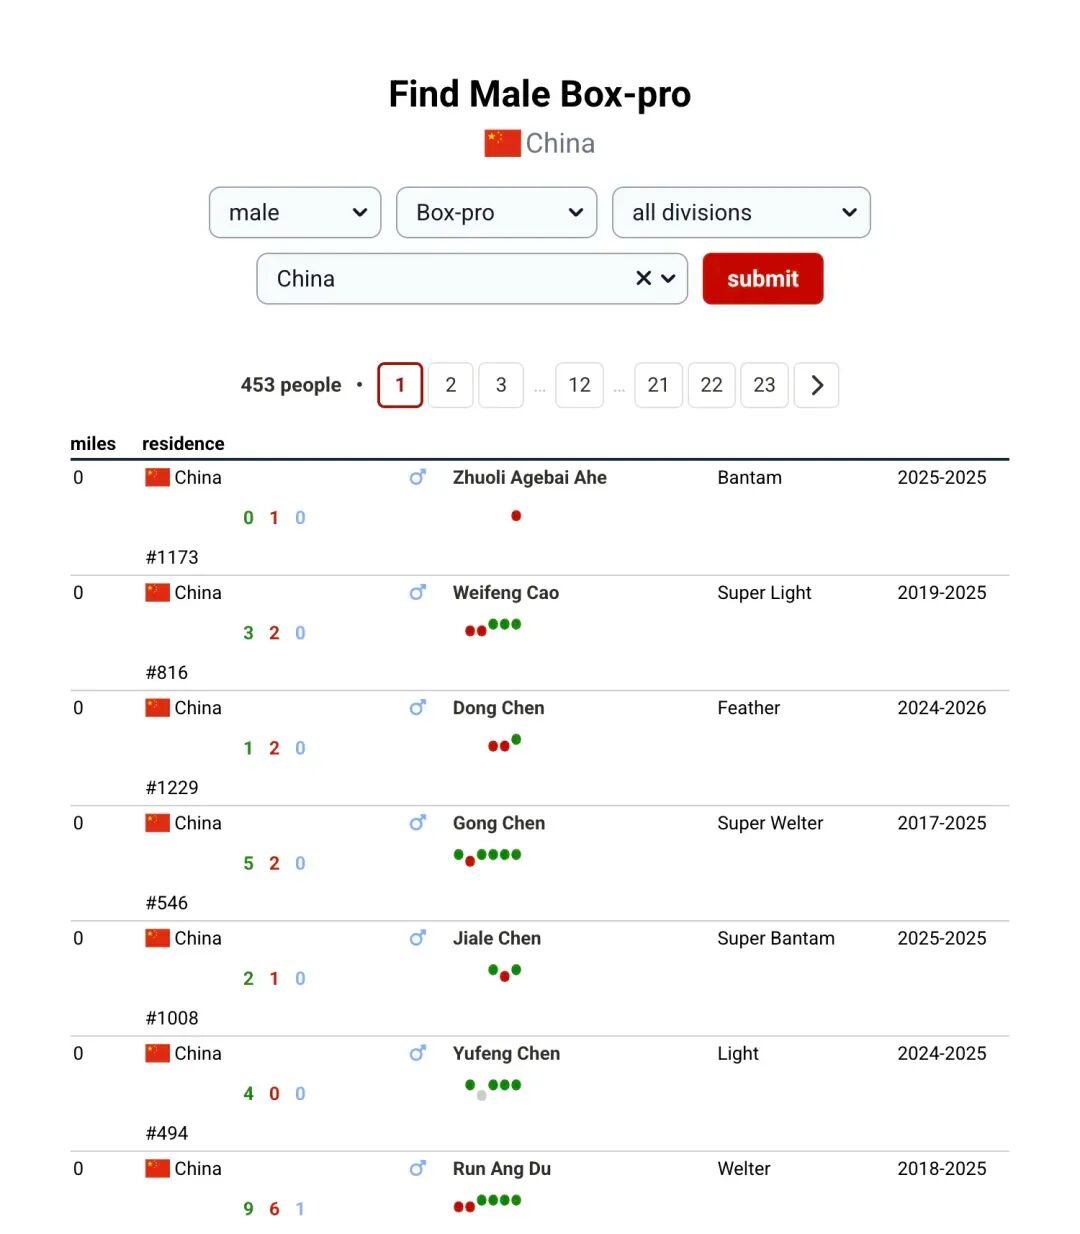Open Weifeng Cao's profile link
1080x1234 pixels.
coord(506,592)
